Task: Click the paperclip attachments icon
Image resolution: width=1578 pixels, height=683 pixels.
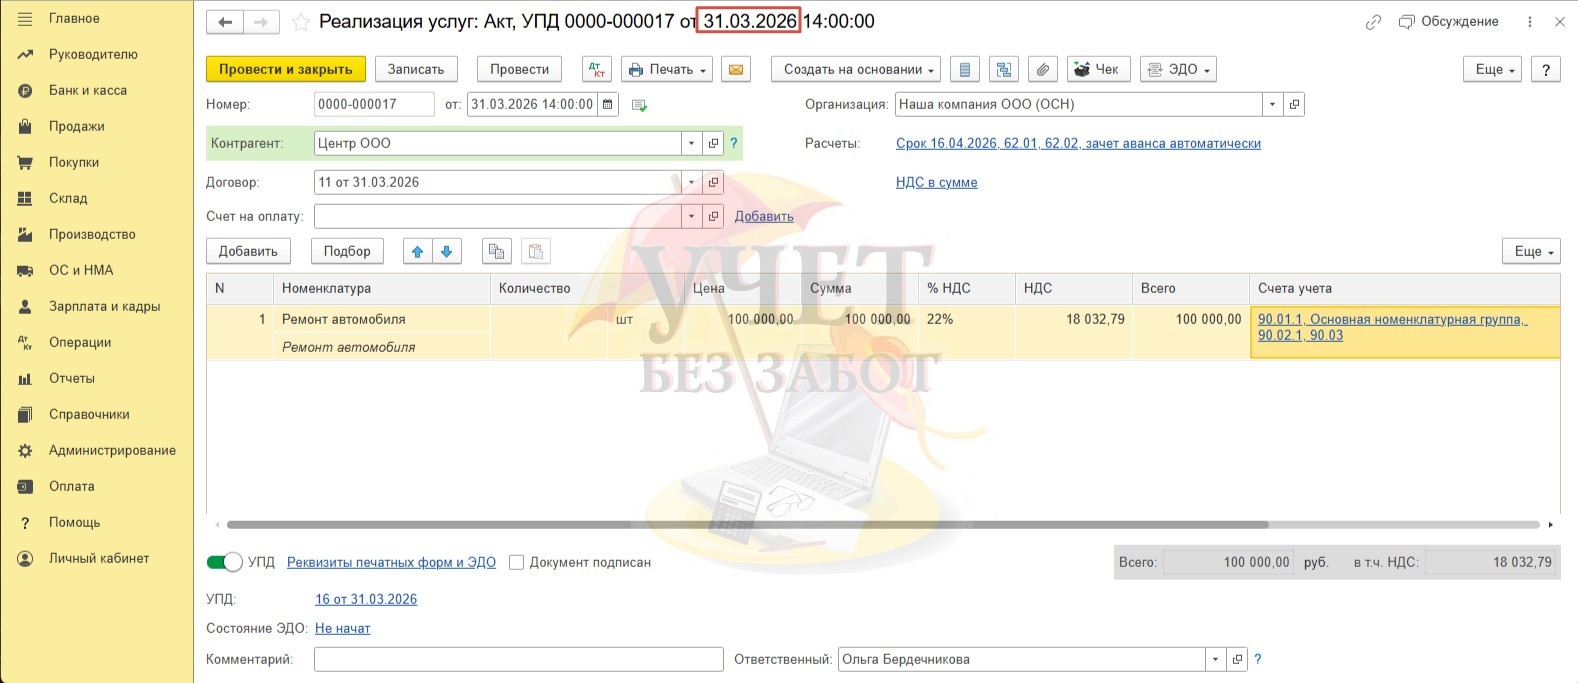Action: [x=1042, y=69]
